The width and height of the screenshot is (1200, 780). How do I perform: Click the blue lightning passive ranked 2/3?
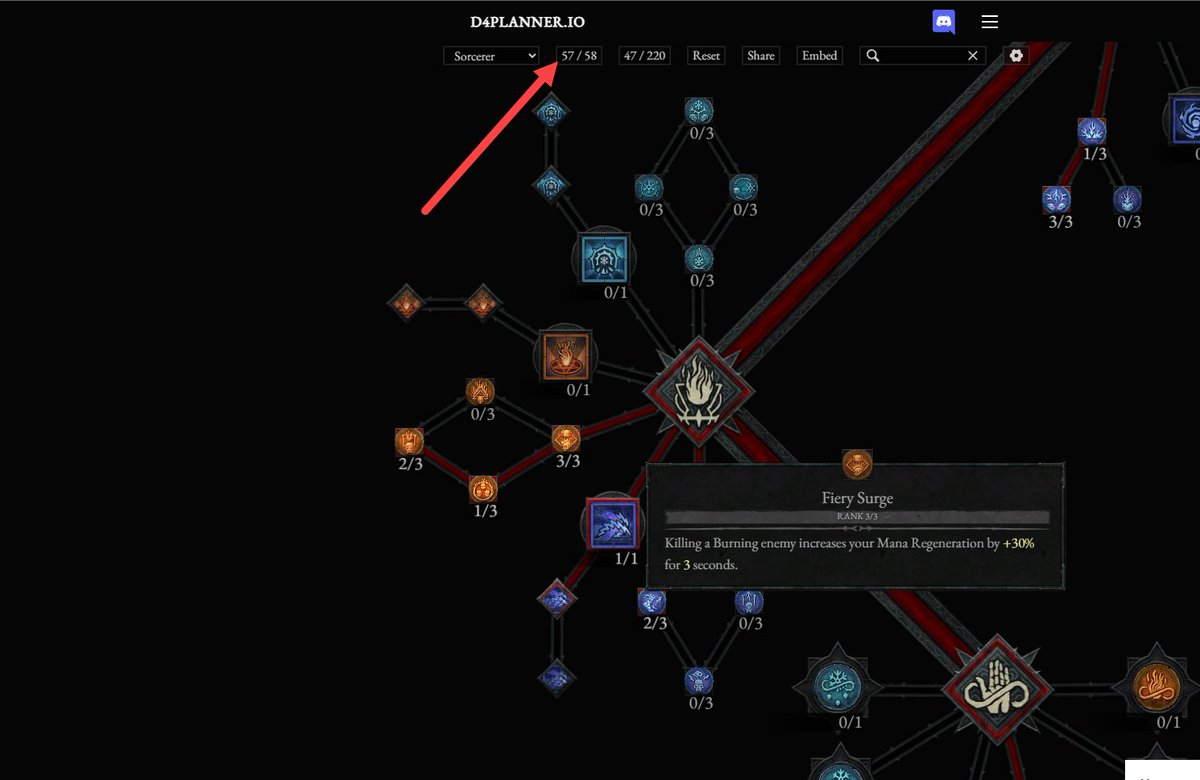[x=652, y=601]
